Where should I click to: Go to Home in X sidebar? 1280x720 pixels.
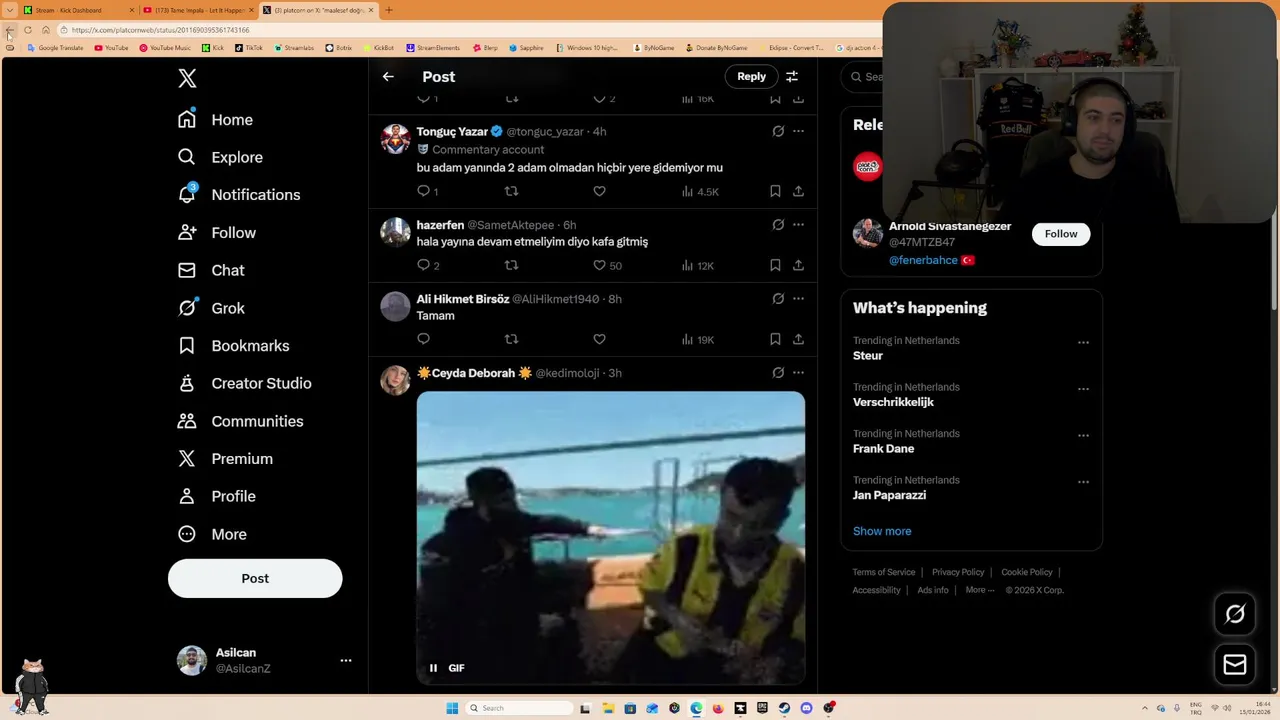coord(215,120)
